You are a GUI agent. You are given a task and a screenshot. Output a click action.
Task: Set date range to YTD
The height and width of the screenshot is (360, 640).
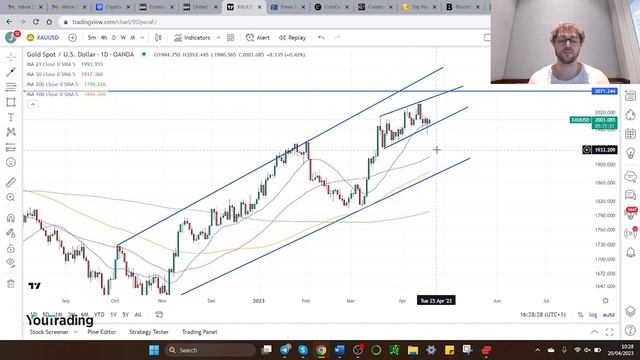pyautogui.click(x=99, y=314)
